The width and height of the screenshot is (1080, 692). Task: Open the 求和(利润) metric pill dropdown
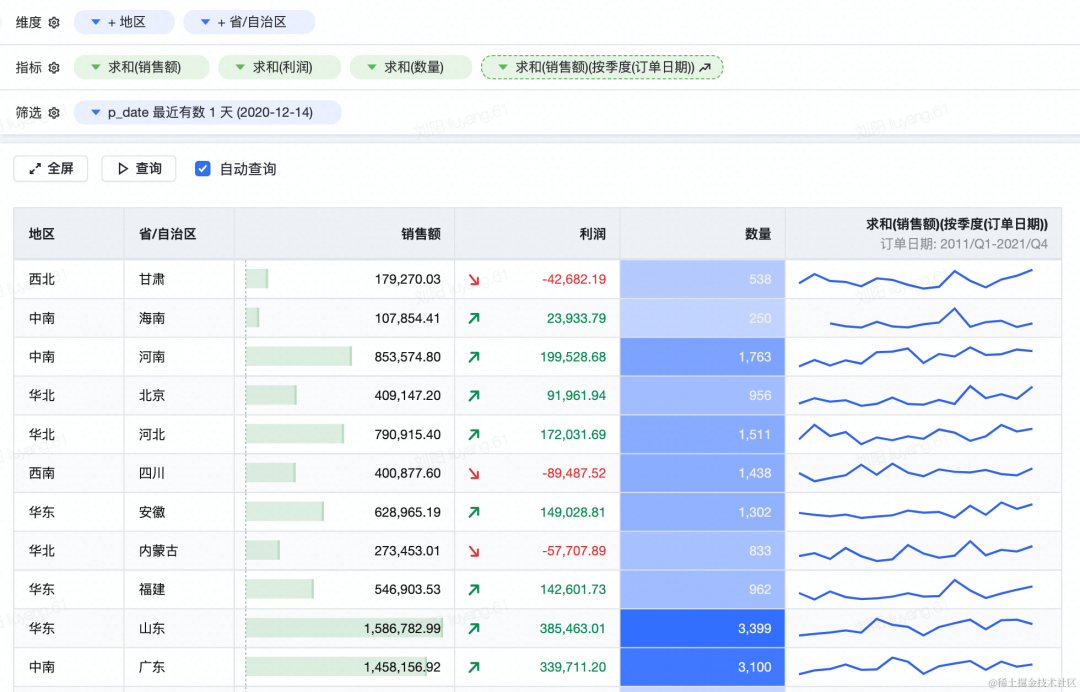pyautogui.click(x=240, y=67)
